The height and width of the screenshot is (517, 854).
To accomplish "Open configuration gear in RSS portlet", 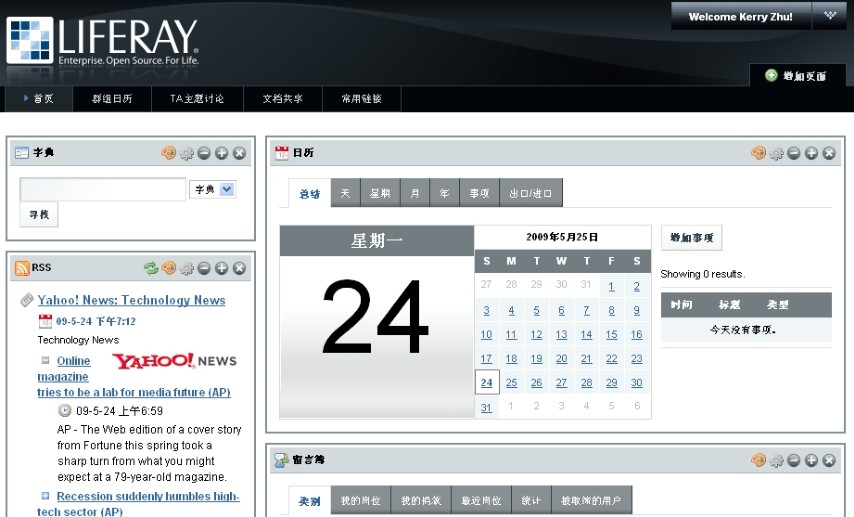I will [186, 268].
